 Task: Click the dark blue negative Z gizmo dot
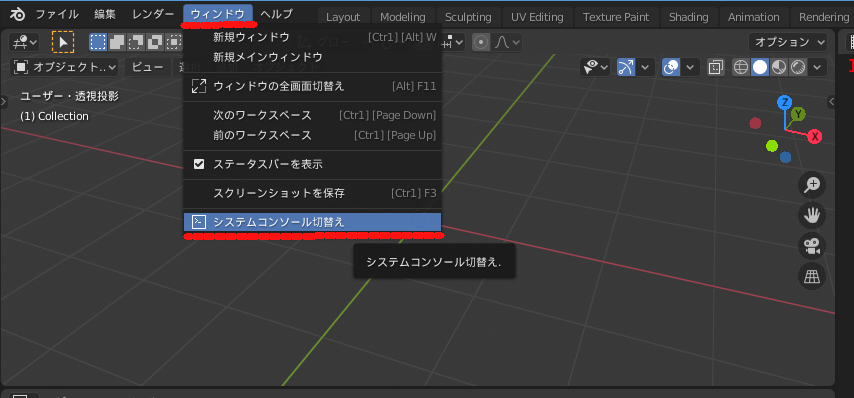(785, 157)
